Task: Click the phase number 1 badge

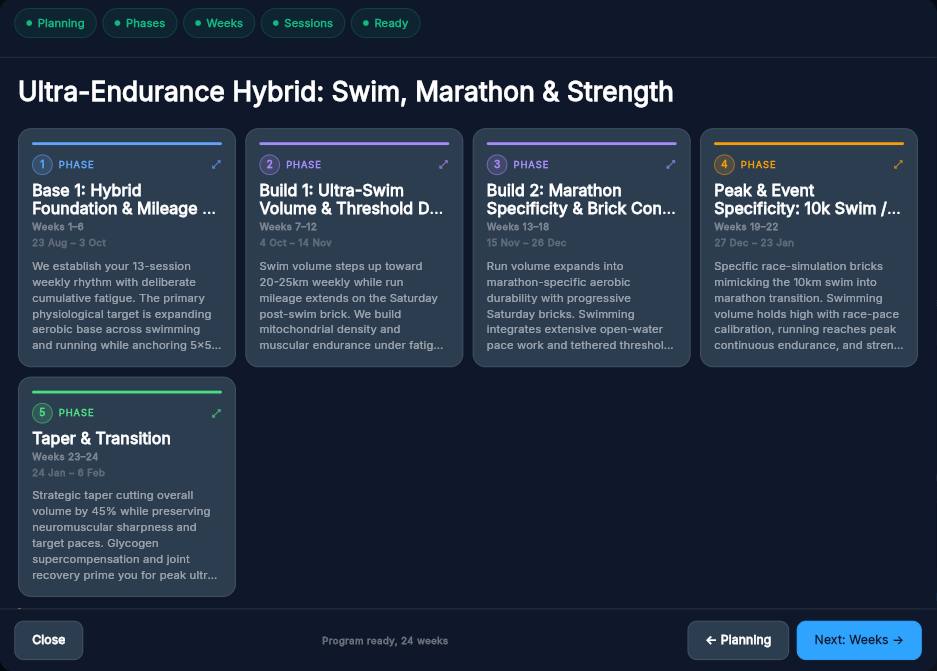Action: [42, 164]
